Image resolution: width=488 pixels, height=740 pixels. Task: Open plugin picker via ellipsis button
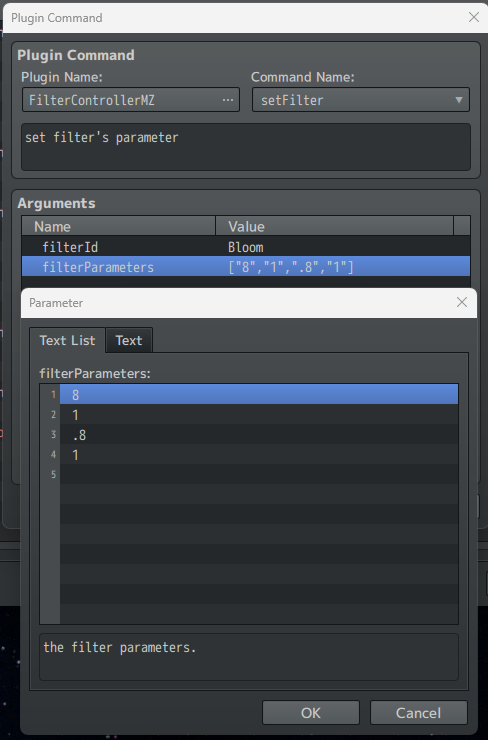(228, 100)
